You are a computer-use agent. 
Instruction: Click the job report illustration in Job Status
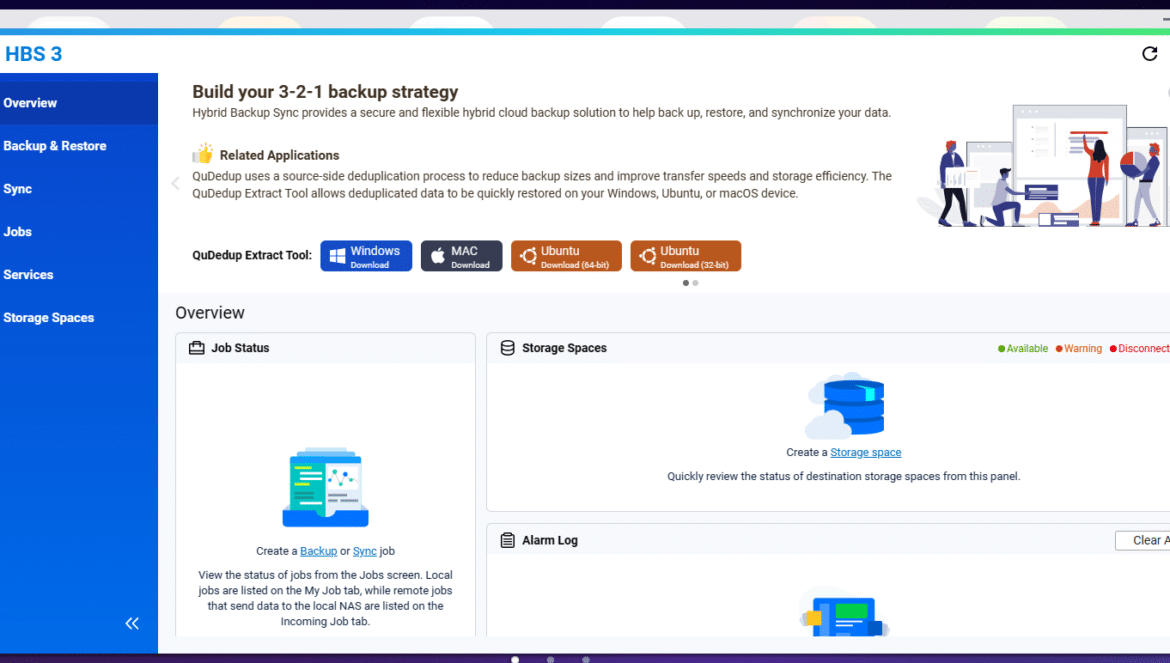tap(325, 488)
